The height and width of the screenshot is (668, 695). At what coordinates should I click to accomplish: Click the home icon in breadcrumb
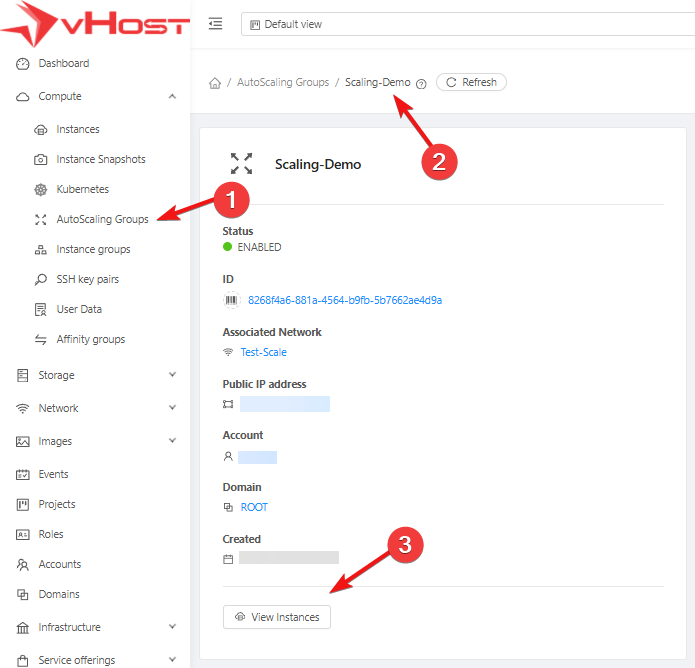point(214,83)
